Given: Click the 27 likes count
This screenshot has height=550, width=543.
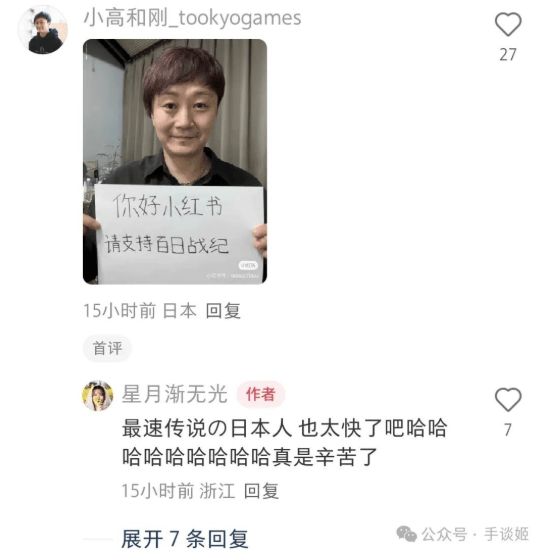Looking at the screenshot, I should tap(508, 55).
